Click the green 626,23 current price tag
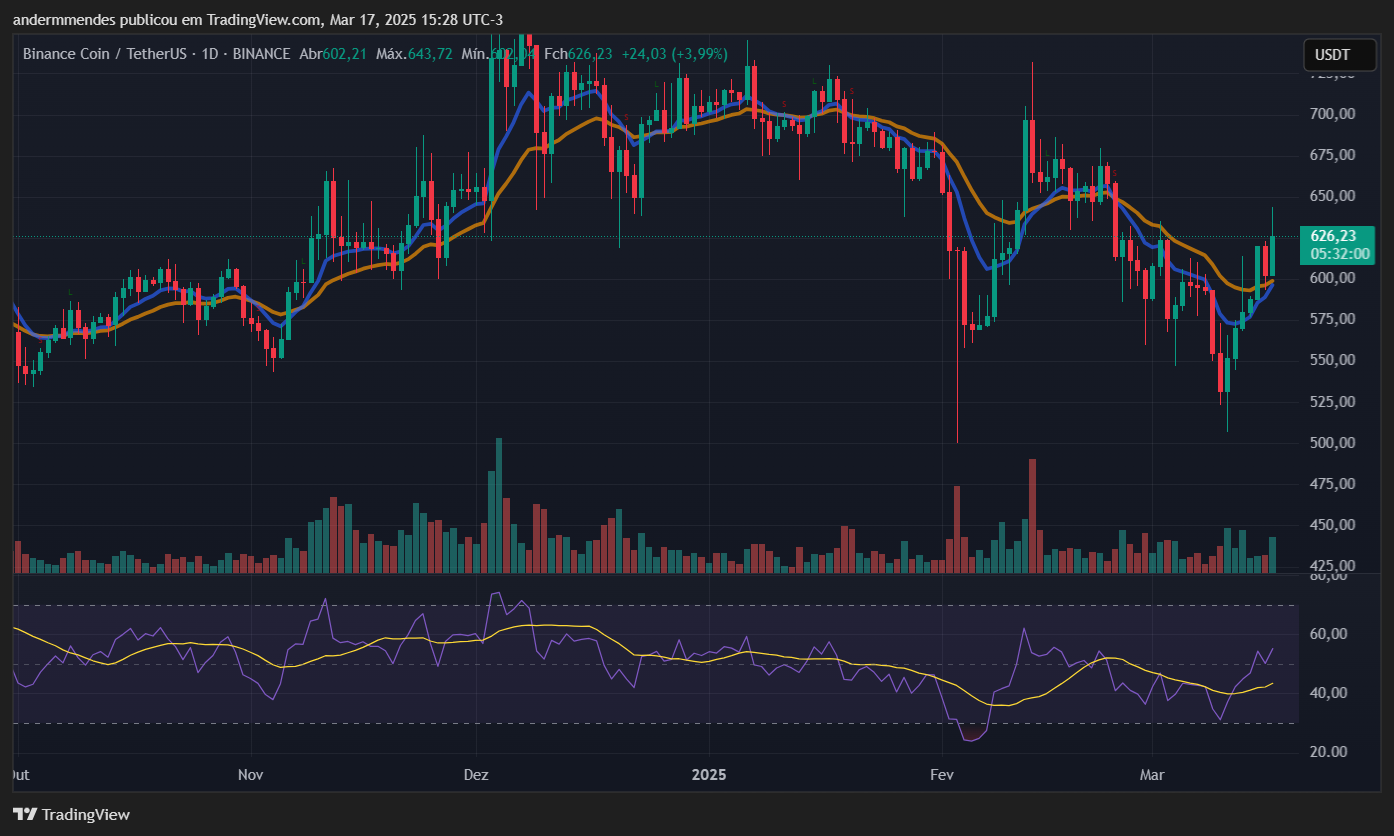This screenshot has width=1394, height=836. (x=1335, y=236)
